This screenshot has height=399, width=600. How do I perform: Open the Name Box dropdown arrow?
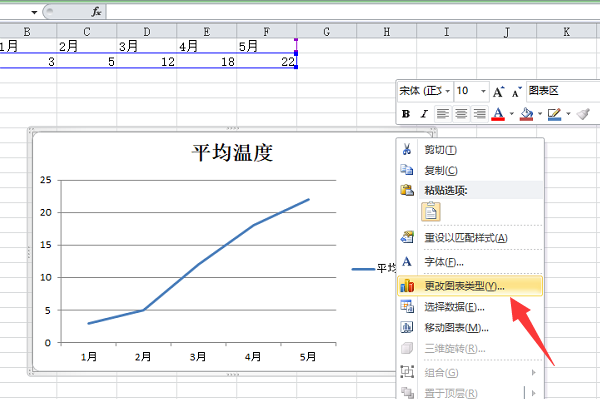[x=34, y=12]
